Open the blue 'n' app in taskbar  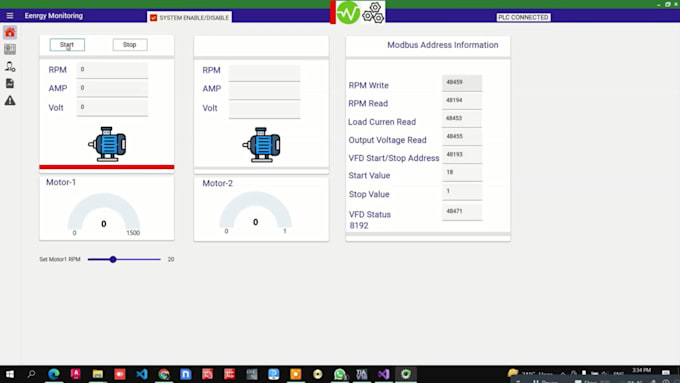point(186,374)
